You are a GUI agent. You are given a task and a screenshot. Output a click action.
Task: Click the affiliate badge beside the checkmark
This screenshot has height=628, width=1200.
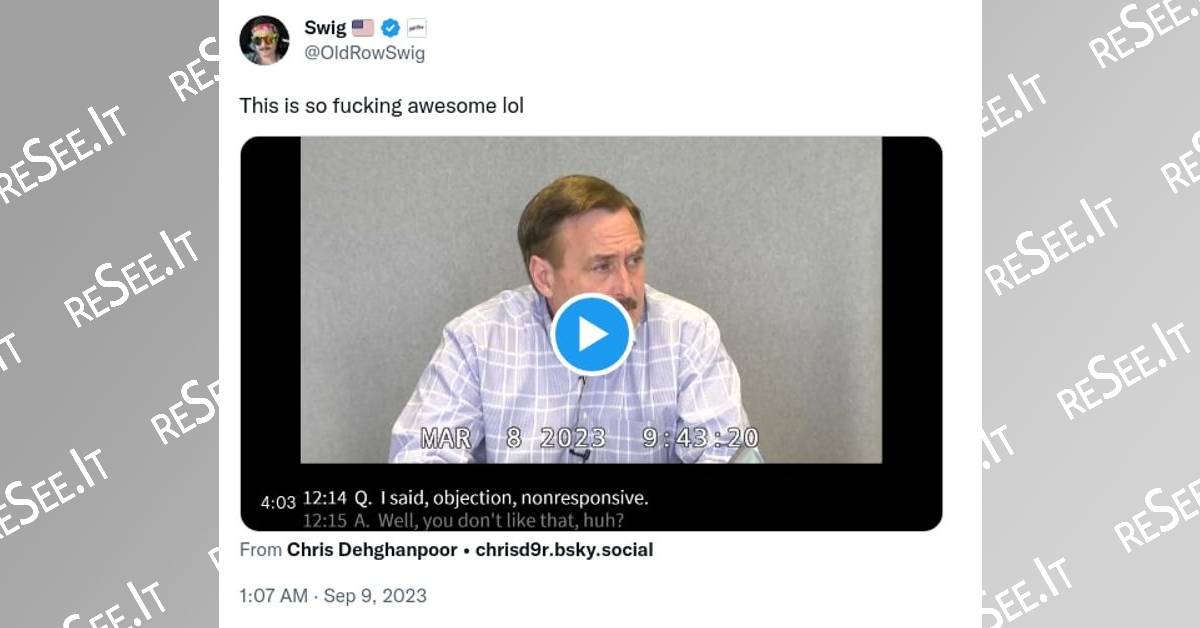[417, 28]
